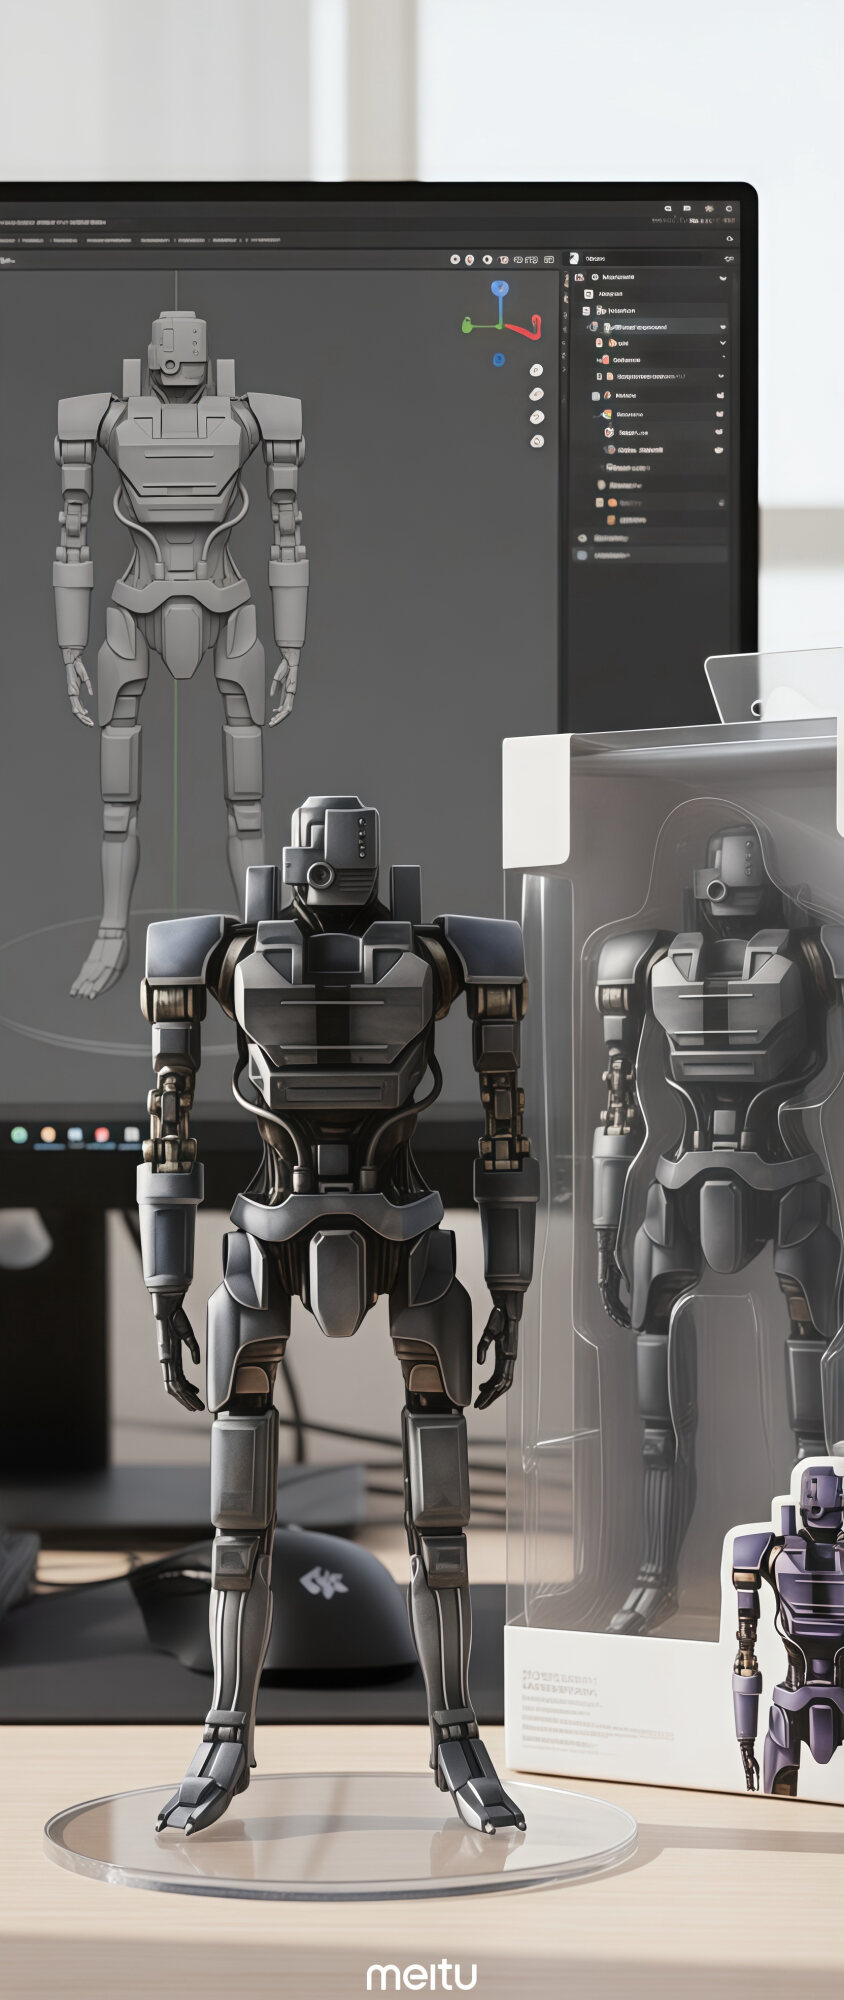Click the filter button right of outliner search
Viewport: 844px width, 2000px height.
pyautogui.click(x=729, y=259)
